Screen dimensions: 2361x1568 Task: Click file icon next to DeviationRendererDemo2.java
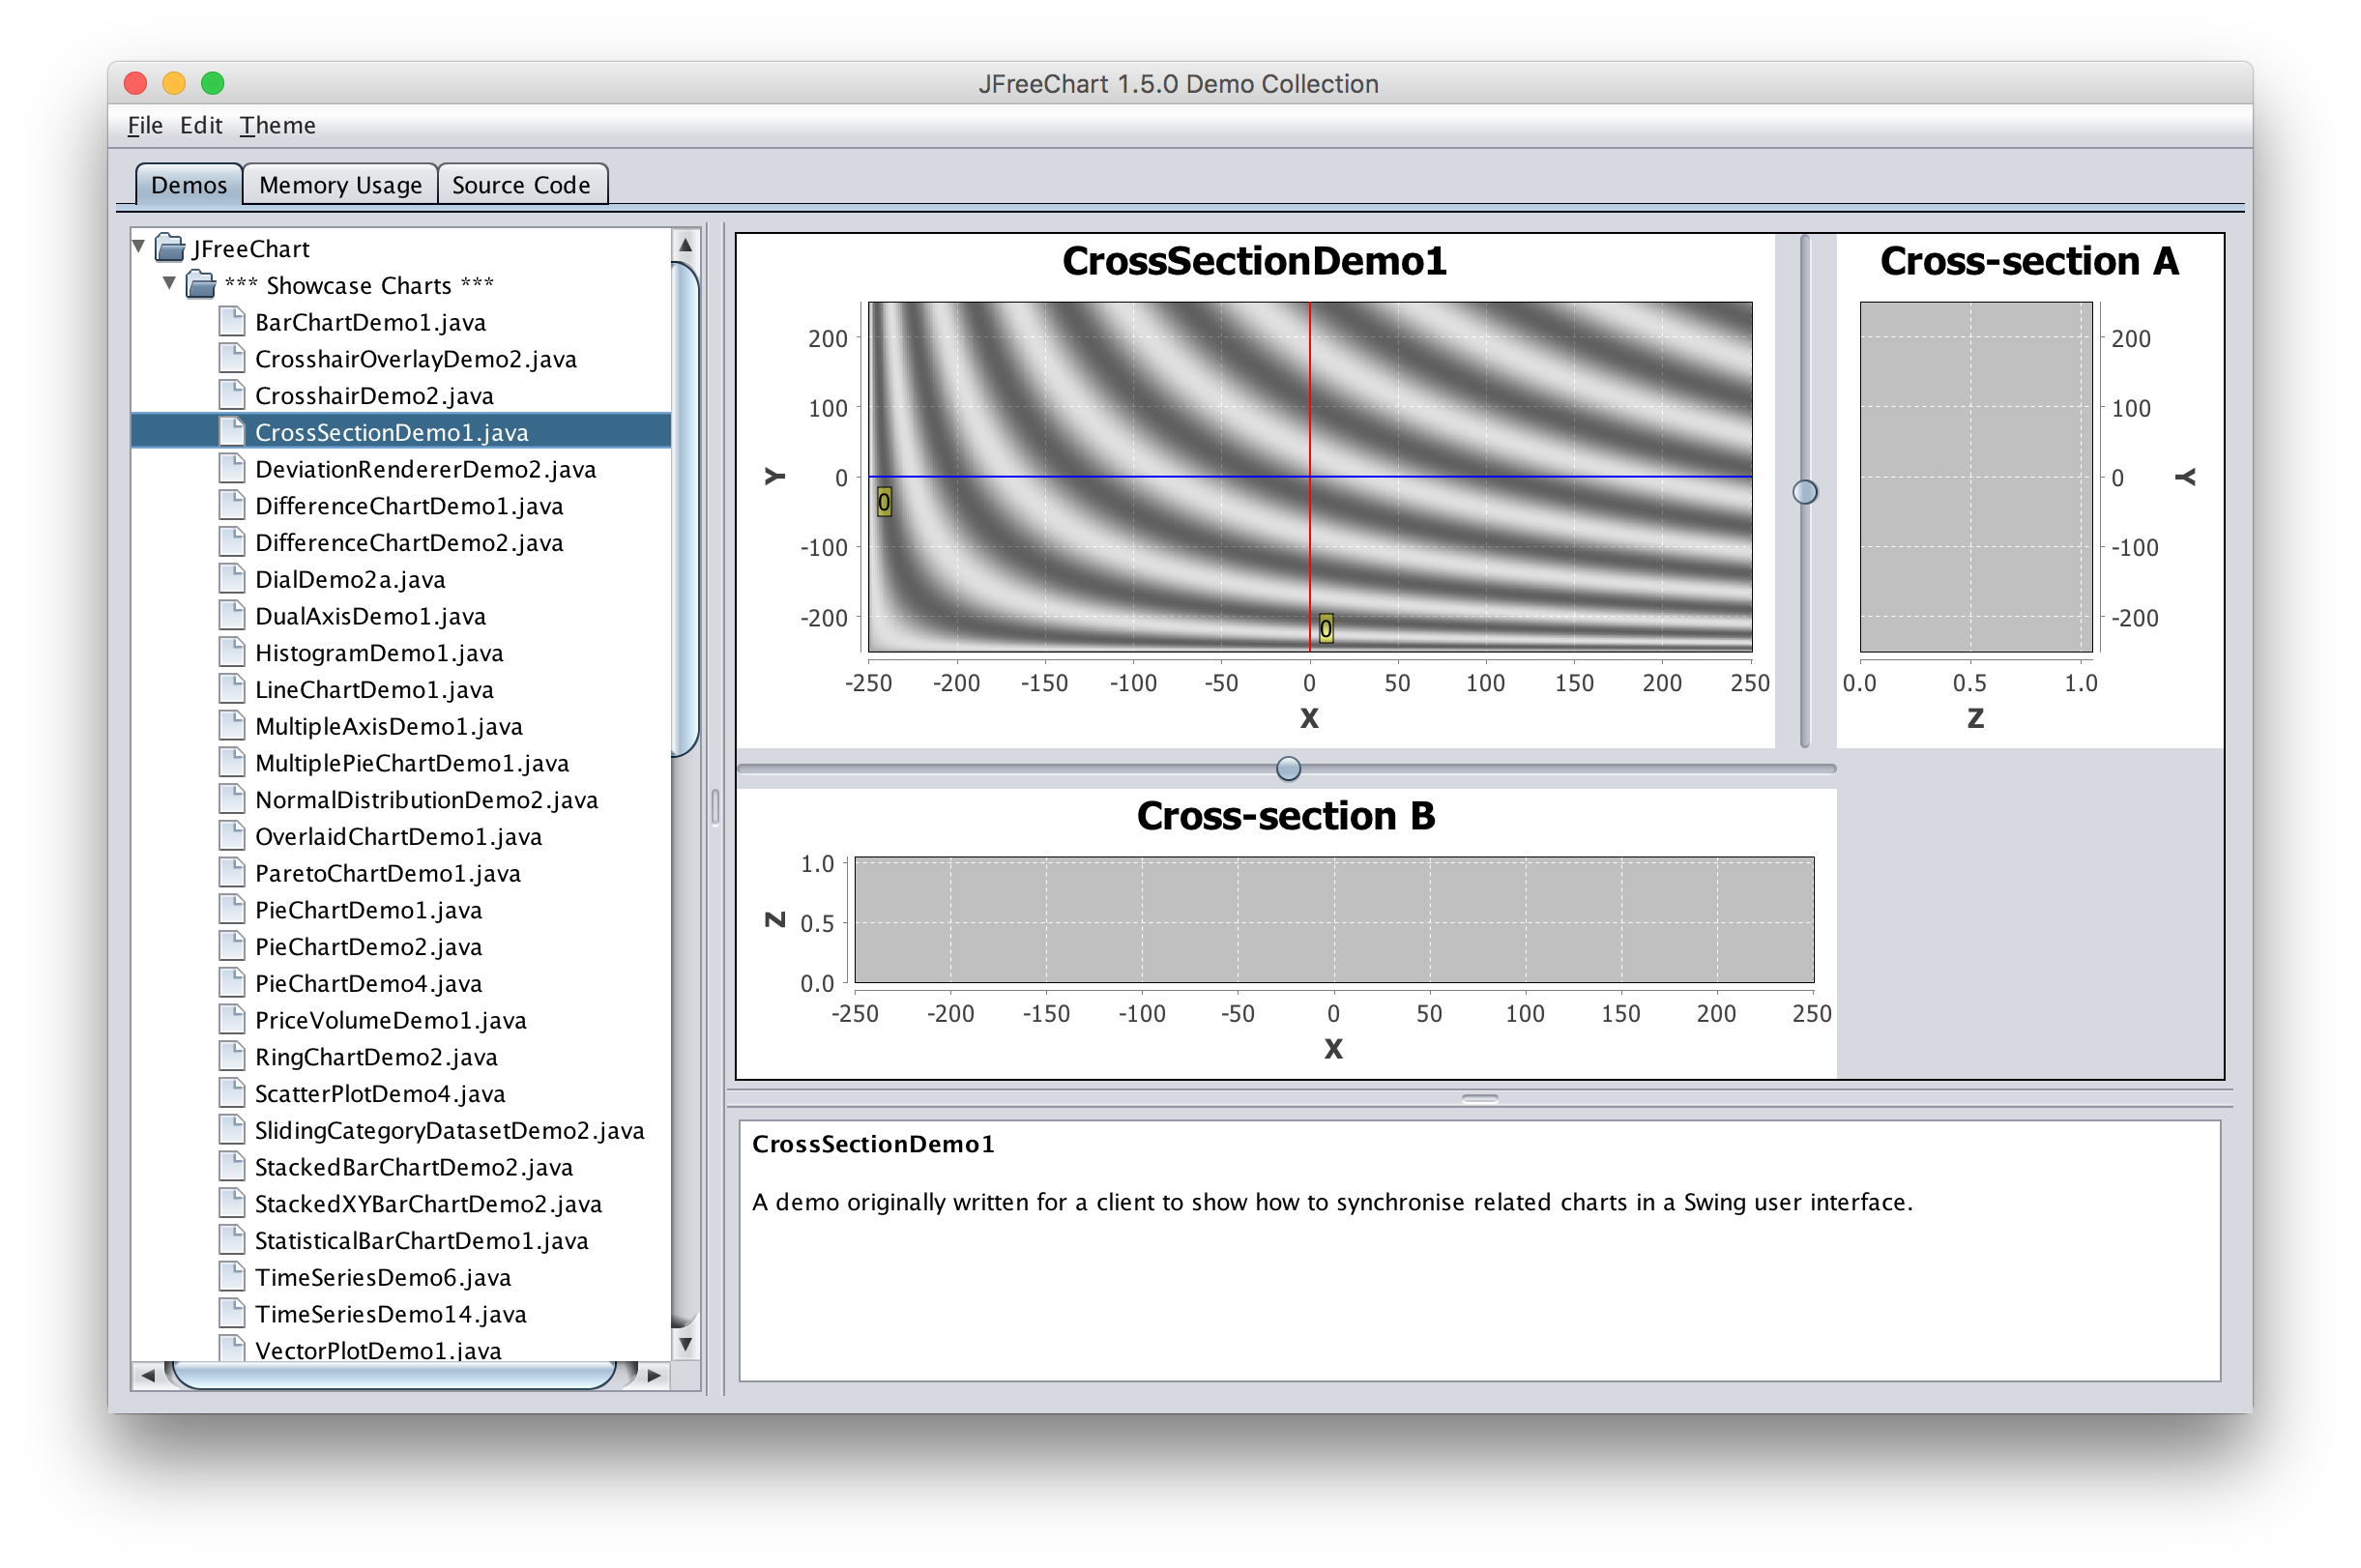[x=232, y=469]
